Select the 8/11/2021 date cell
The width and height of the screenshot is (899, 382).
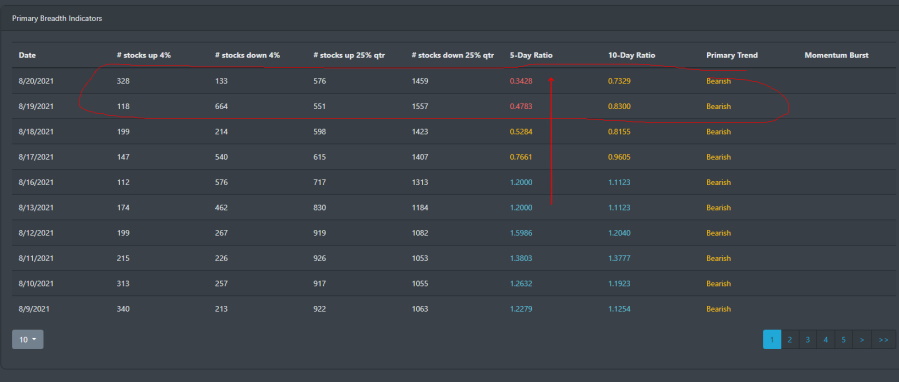[x=36, y=258]
